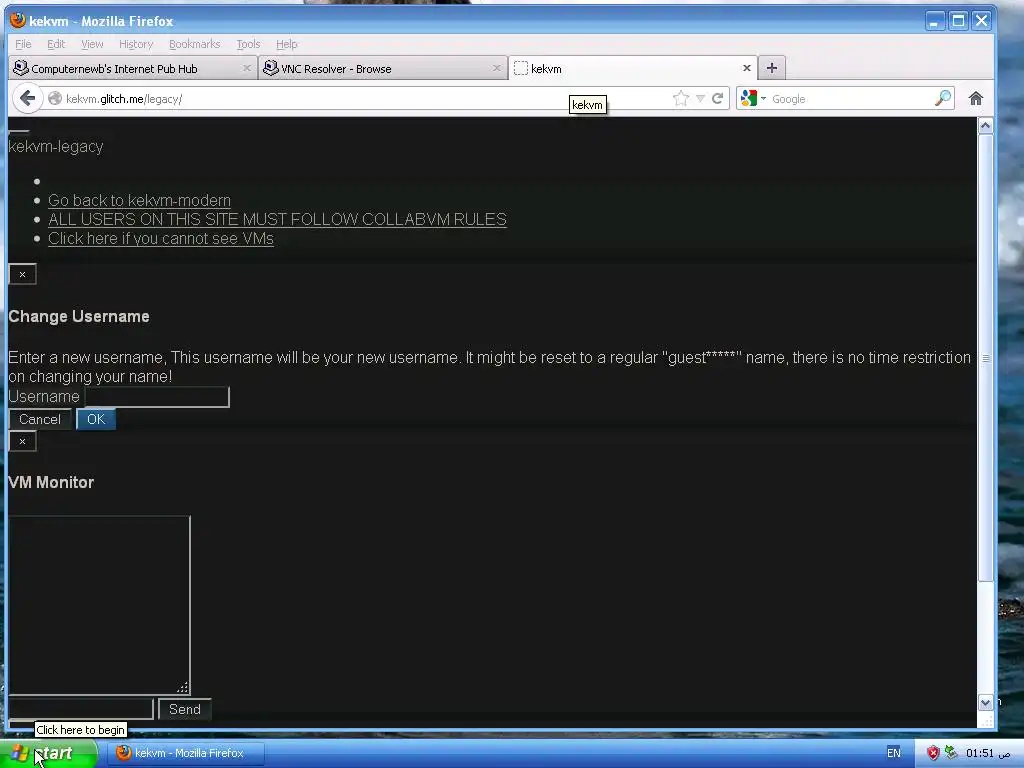Image resolution: width=1024 pixels, height=768 pixels.
Task: Click inside the VM Monitor output textarea
Action: point(99,605)
